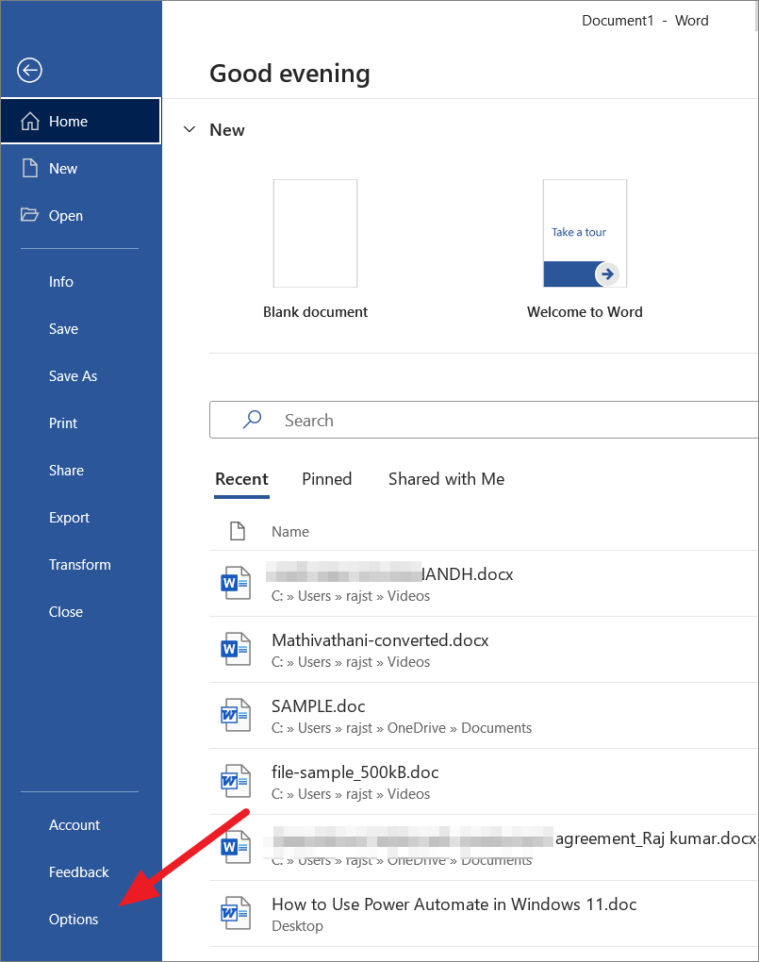Click Word icon beside file-sample_500kB.doc

236,781
